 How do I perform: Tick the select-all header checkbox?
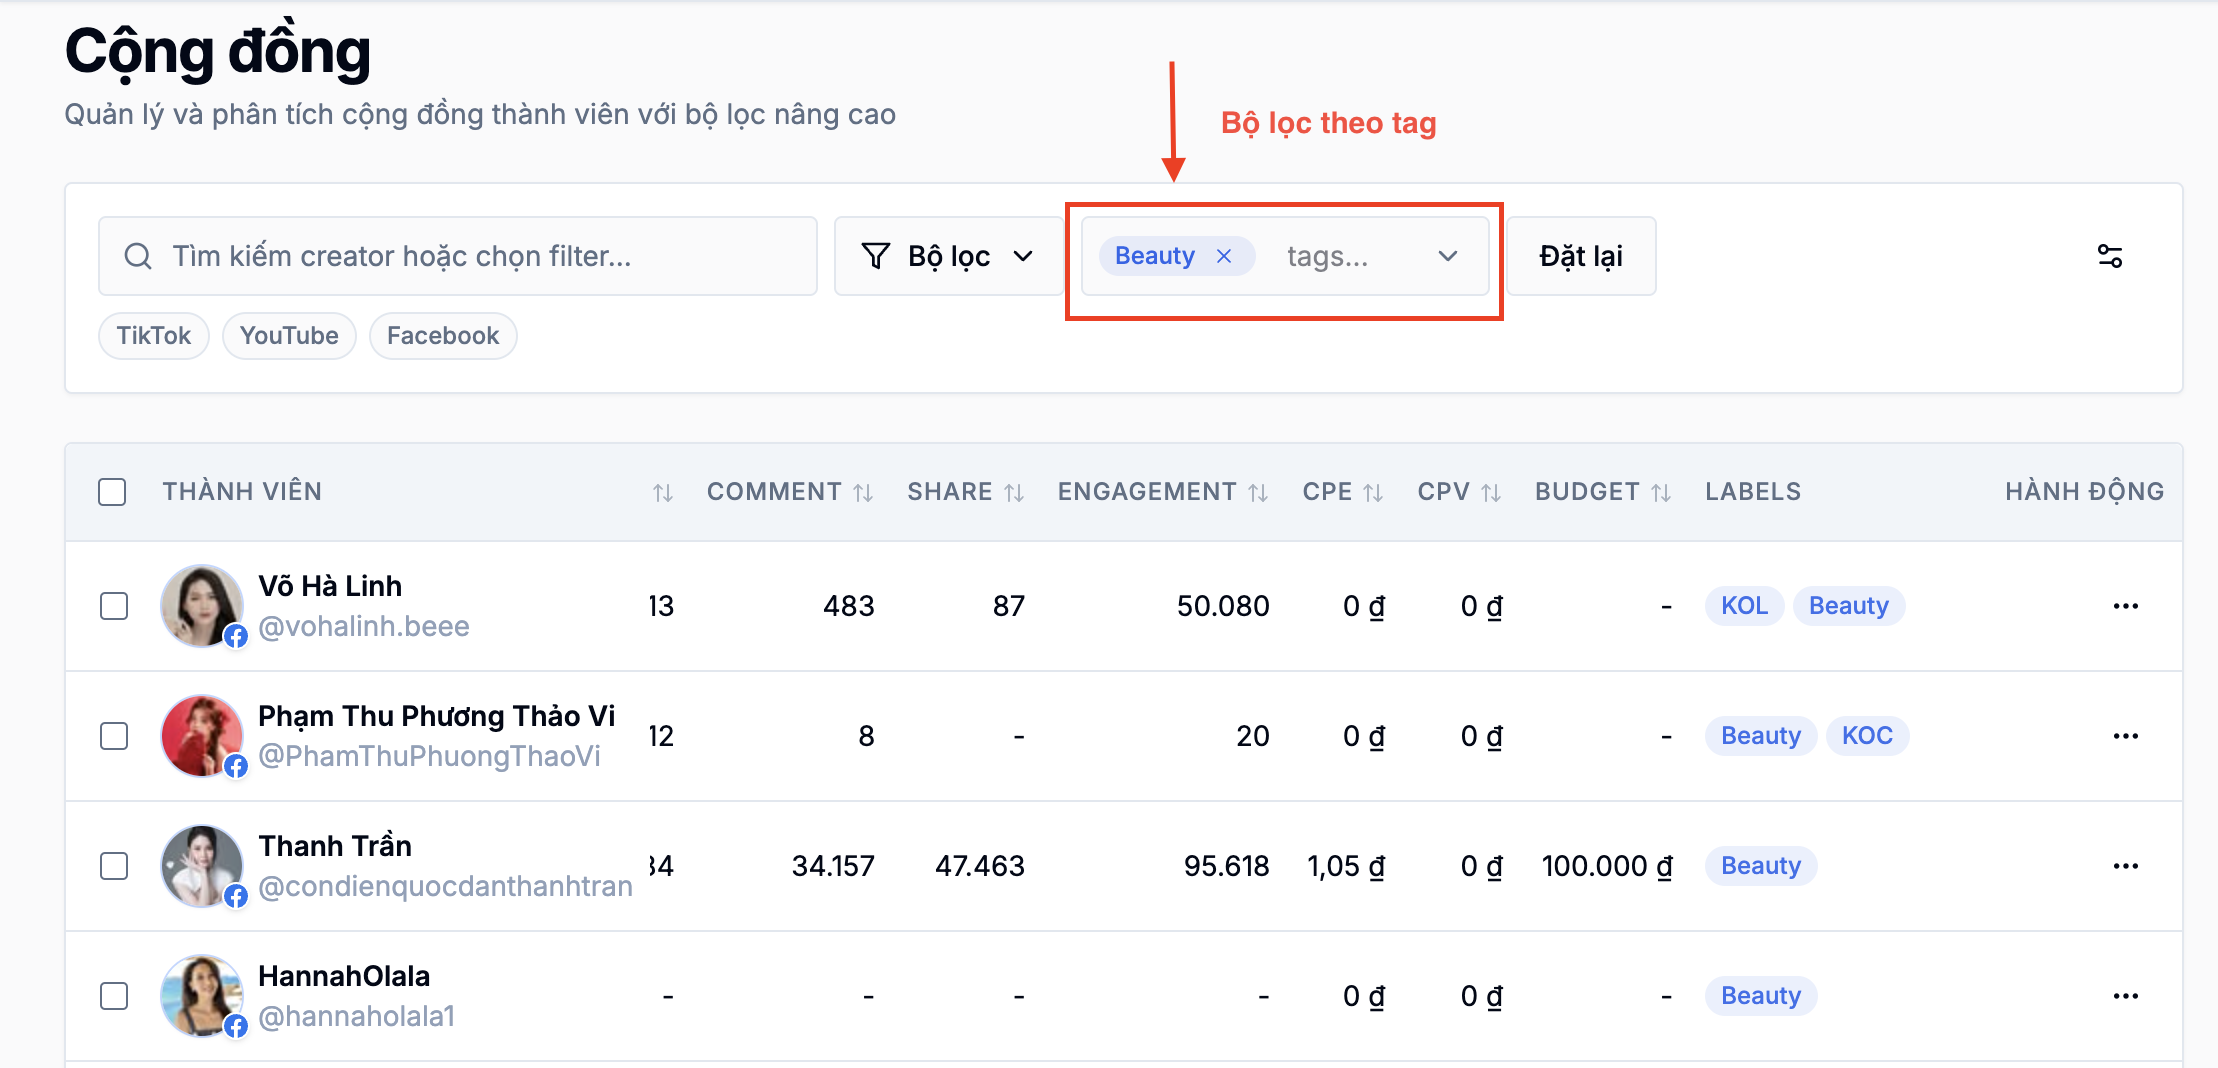[112, 492]
